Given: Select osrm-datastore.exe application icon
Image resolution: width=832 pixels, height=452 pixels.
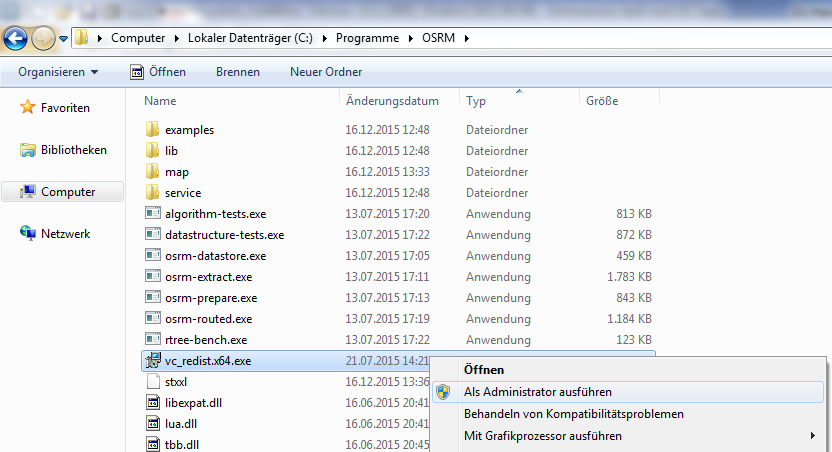Looking at the screenshot, I should (153, 255).
